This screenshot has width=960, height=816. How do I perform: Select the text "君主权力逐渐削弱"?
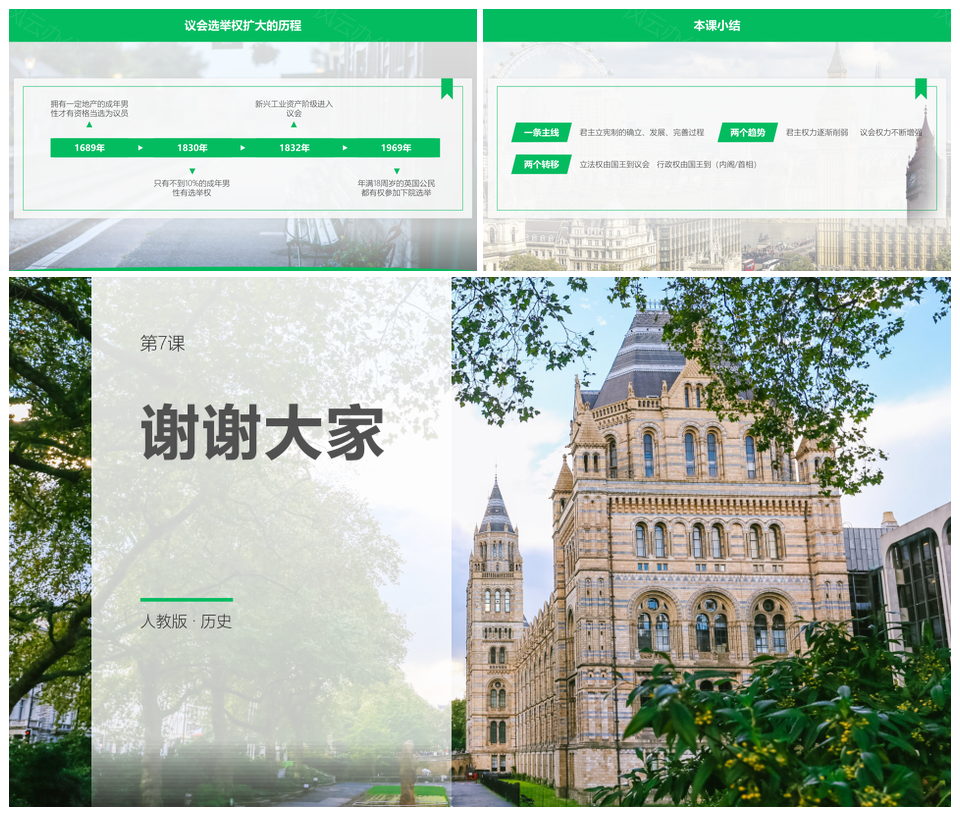click(817, 132)
